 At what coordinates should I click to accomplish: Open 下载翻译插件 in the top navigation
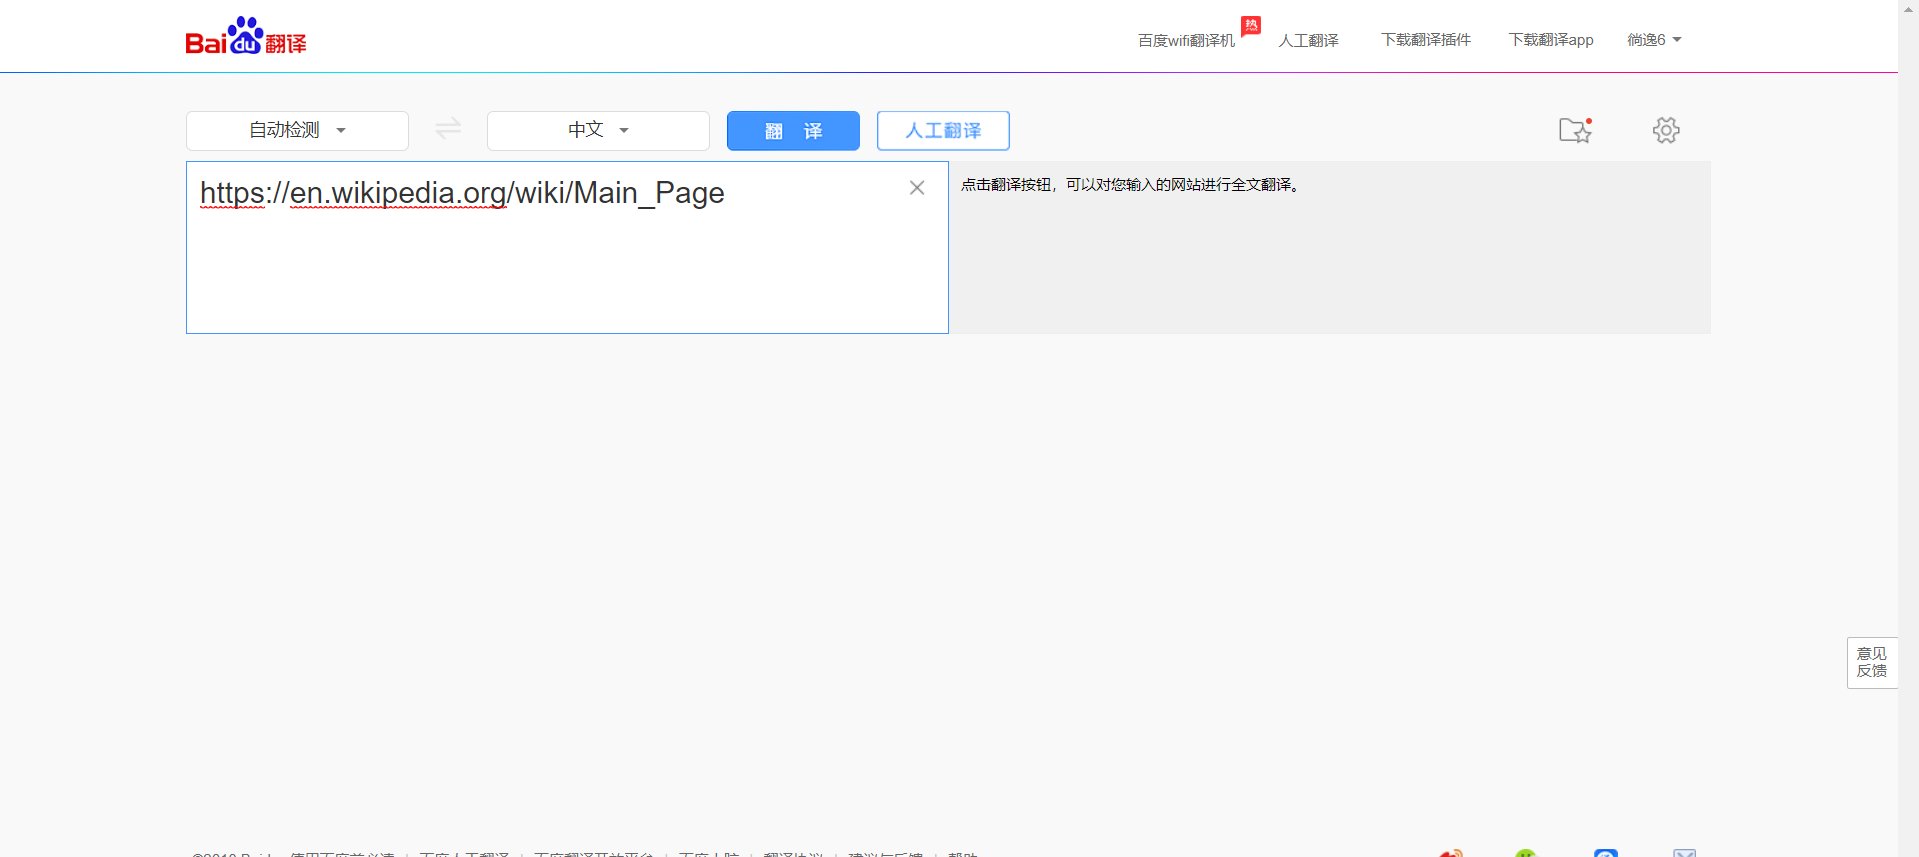(1425, 40)
